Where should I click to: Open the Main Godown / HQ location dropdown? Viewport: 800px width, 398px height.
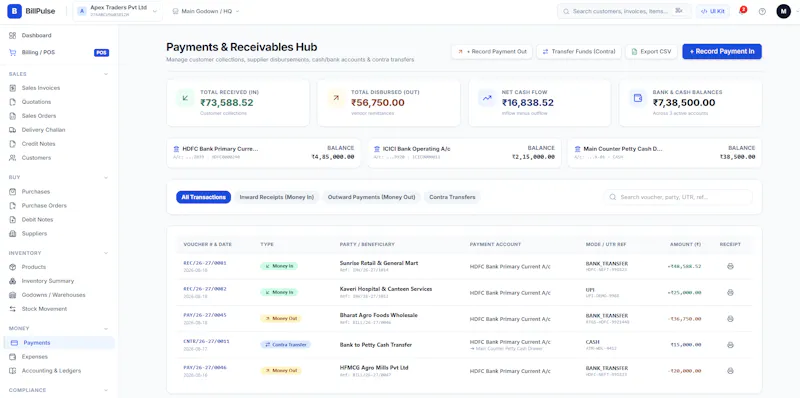(206, 11)
